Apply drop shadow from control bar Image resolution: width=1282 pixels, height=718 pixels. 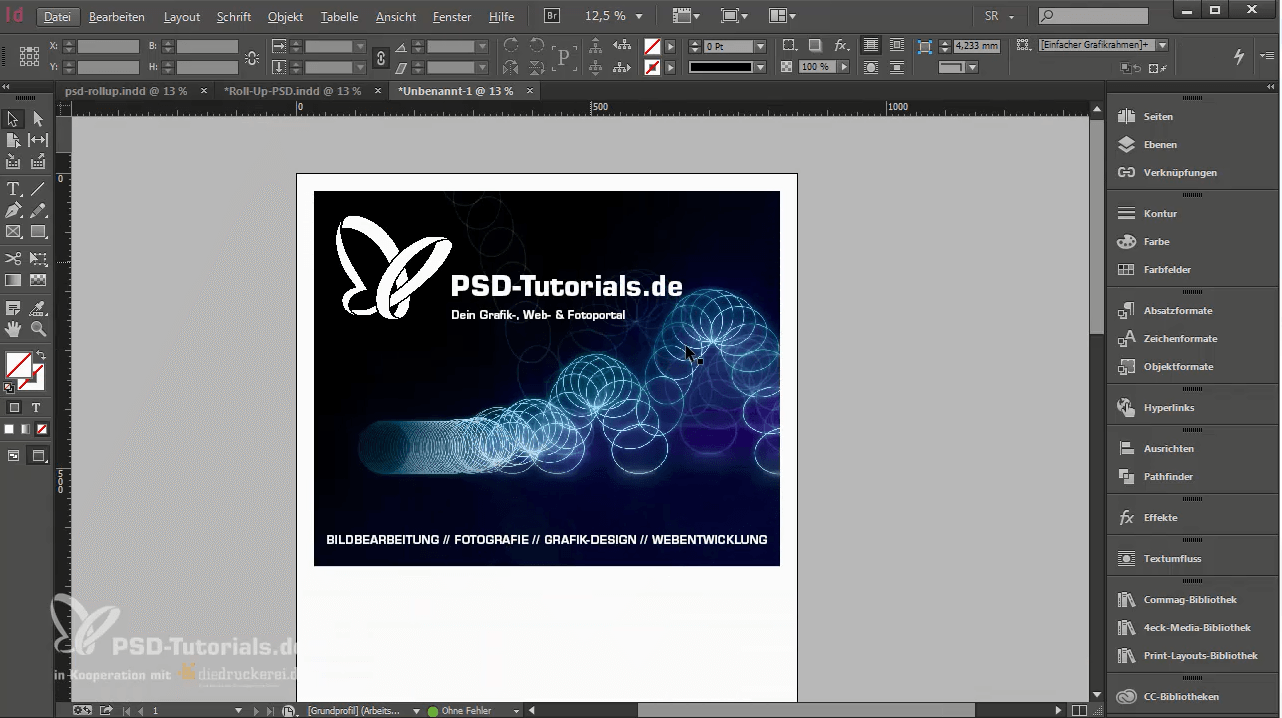[x=815, y=46]
